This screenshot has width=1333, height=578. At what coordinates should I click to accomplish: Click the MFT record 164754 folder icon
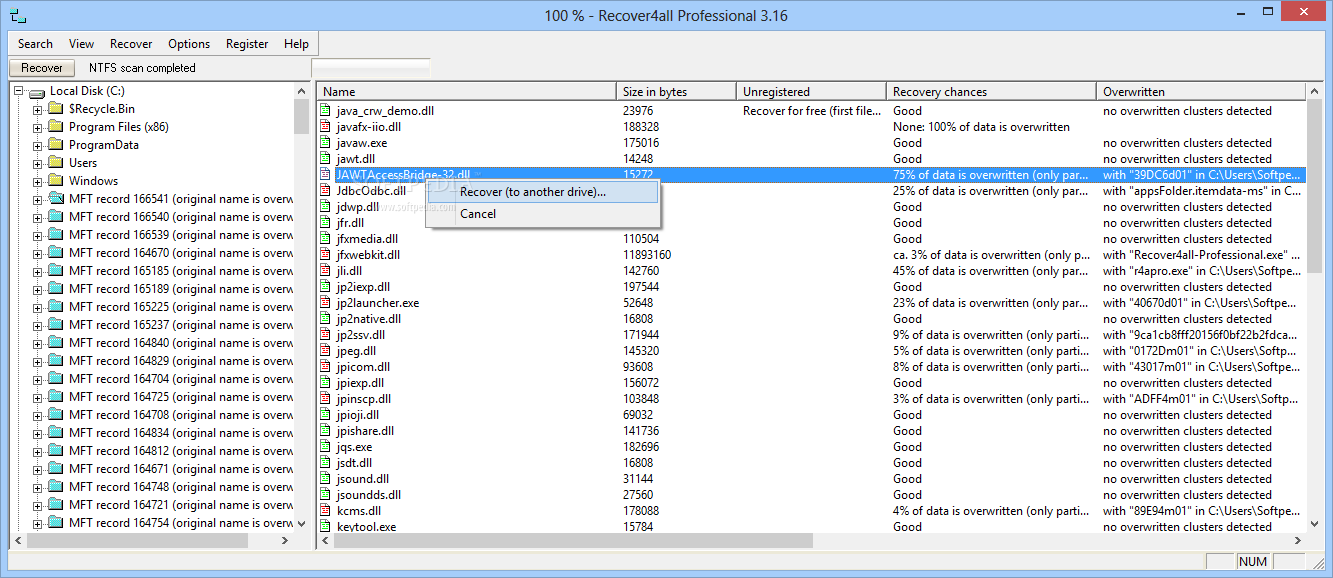tap(55, 523)
